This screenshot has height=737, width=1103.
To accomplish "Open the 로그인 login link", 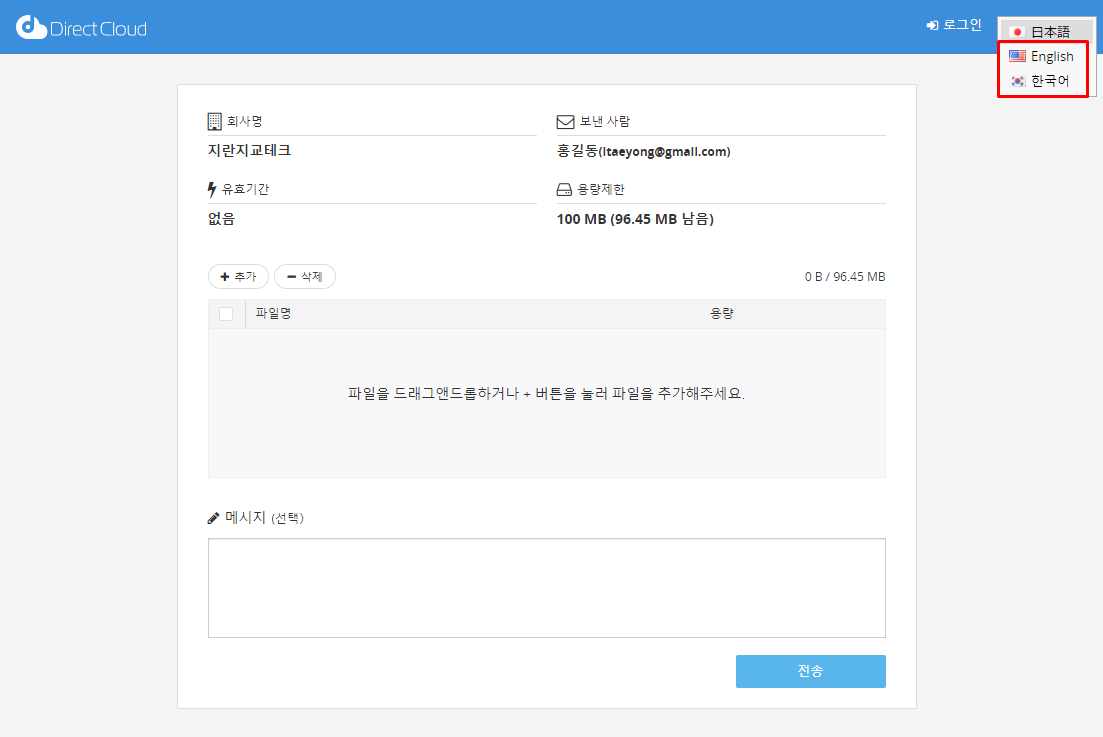I will point(954,25).
